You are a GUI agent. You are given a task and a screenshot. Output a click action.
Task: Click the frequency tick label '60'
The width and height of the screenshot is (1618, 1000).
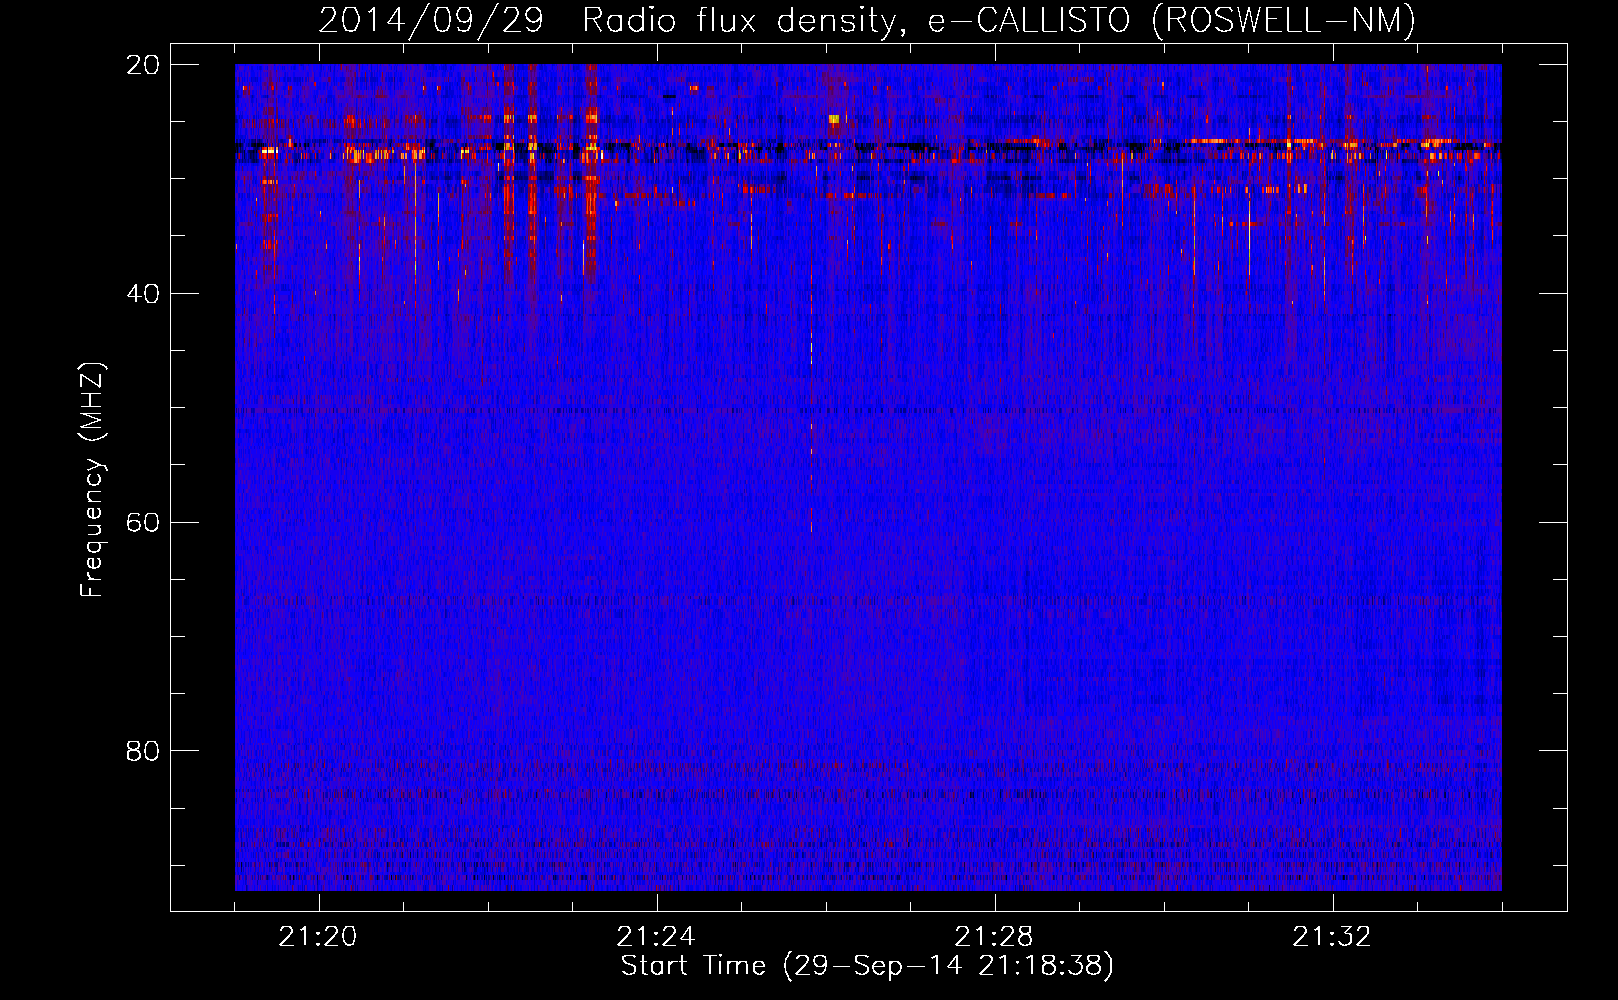click(143, 523)
